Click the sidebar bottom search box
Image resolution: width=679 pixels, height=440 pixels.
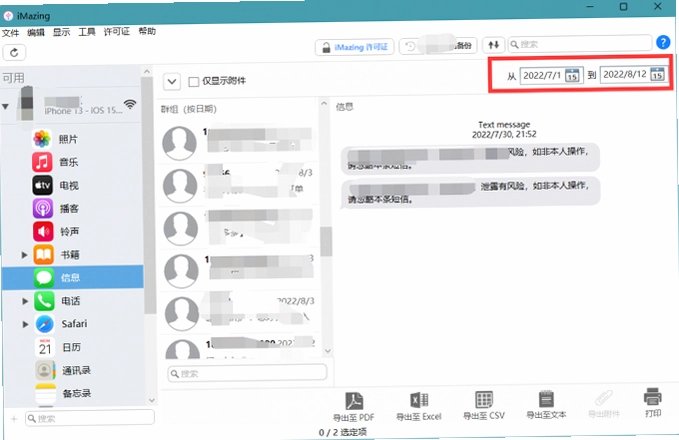point(90,418)
